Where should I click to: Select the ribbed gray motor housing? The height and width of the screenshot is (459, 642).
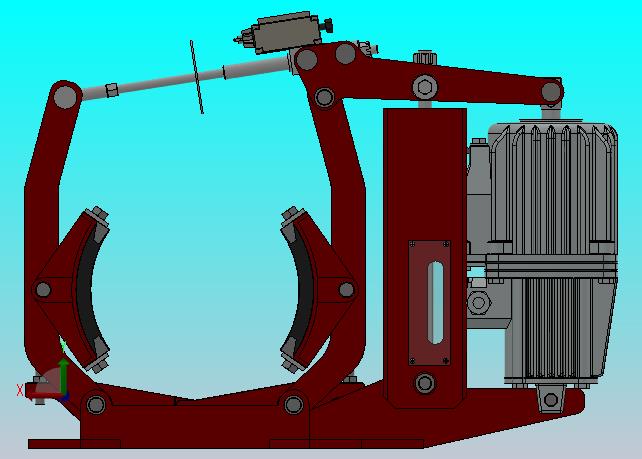point(554,188)
